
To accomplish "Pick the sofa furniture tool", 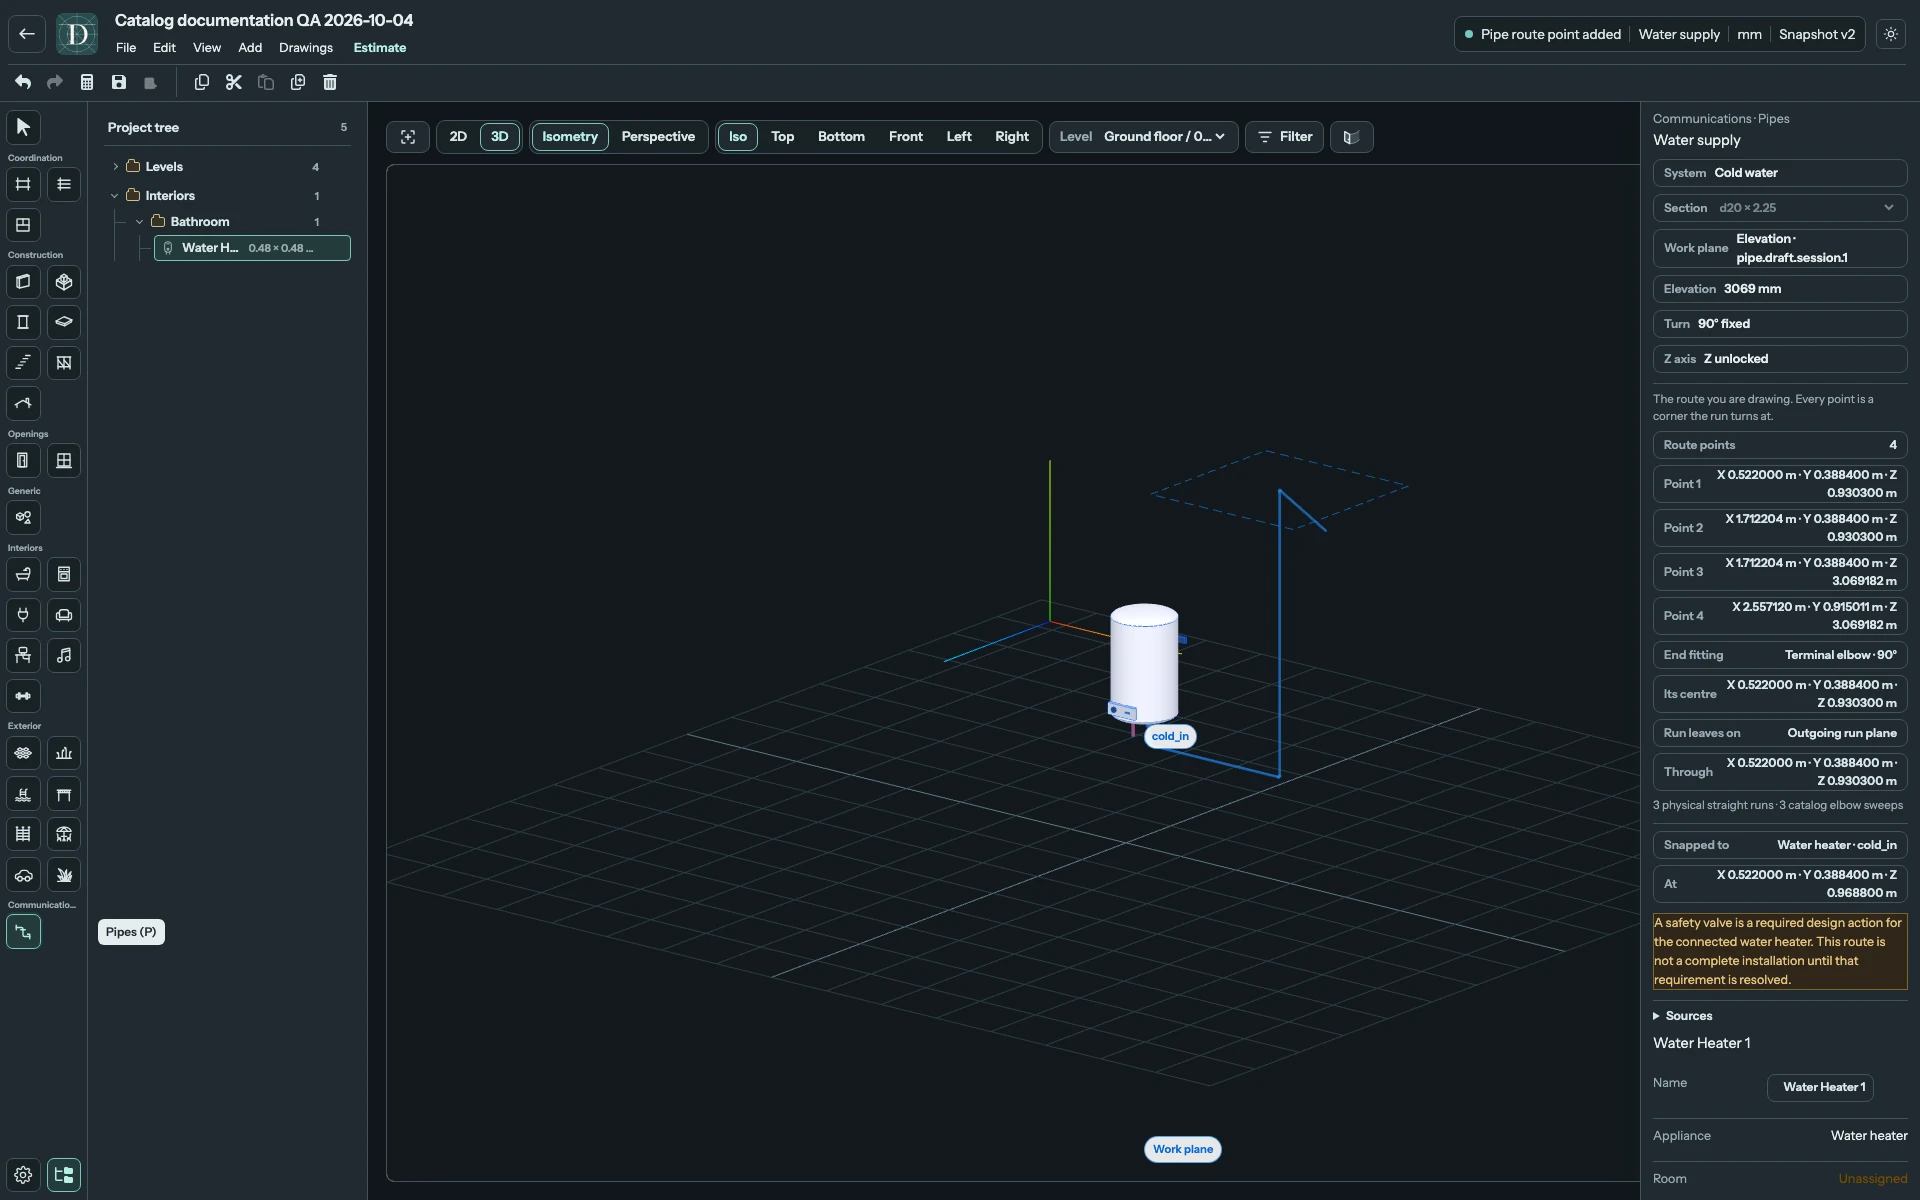I will tap(64, 615).
